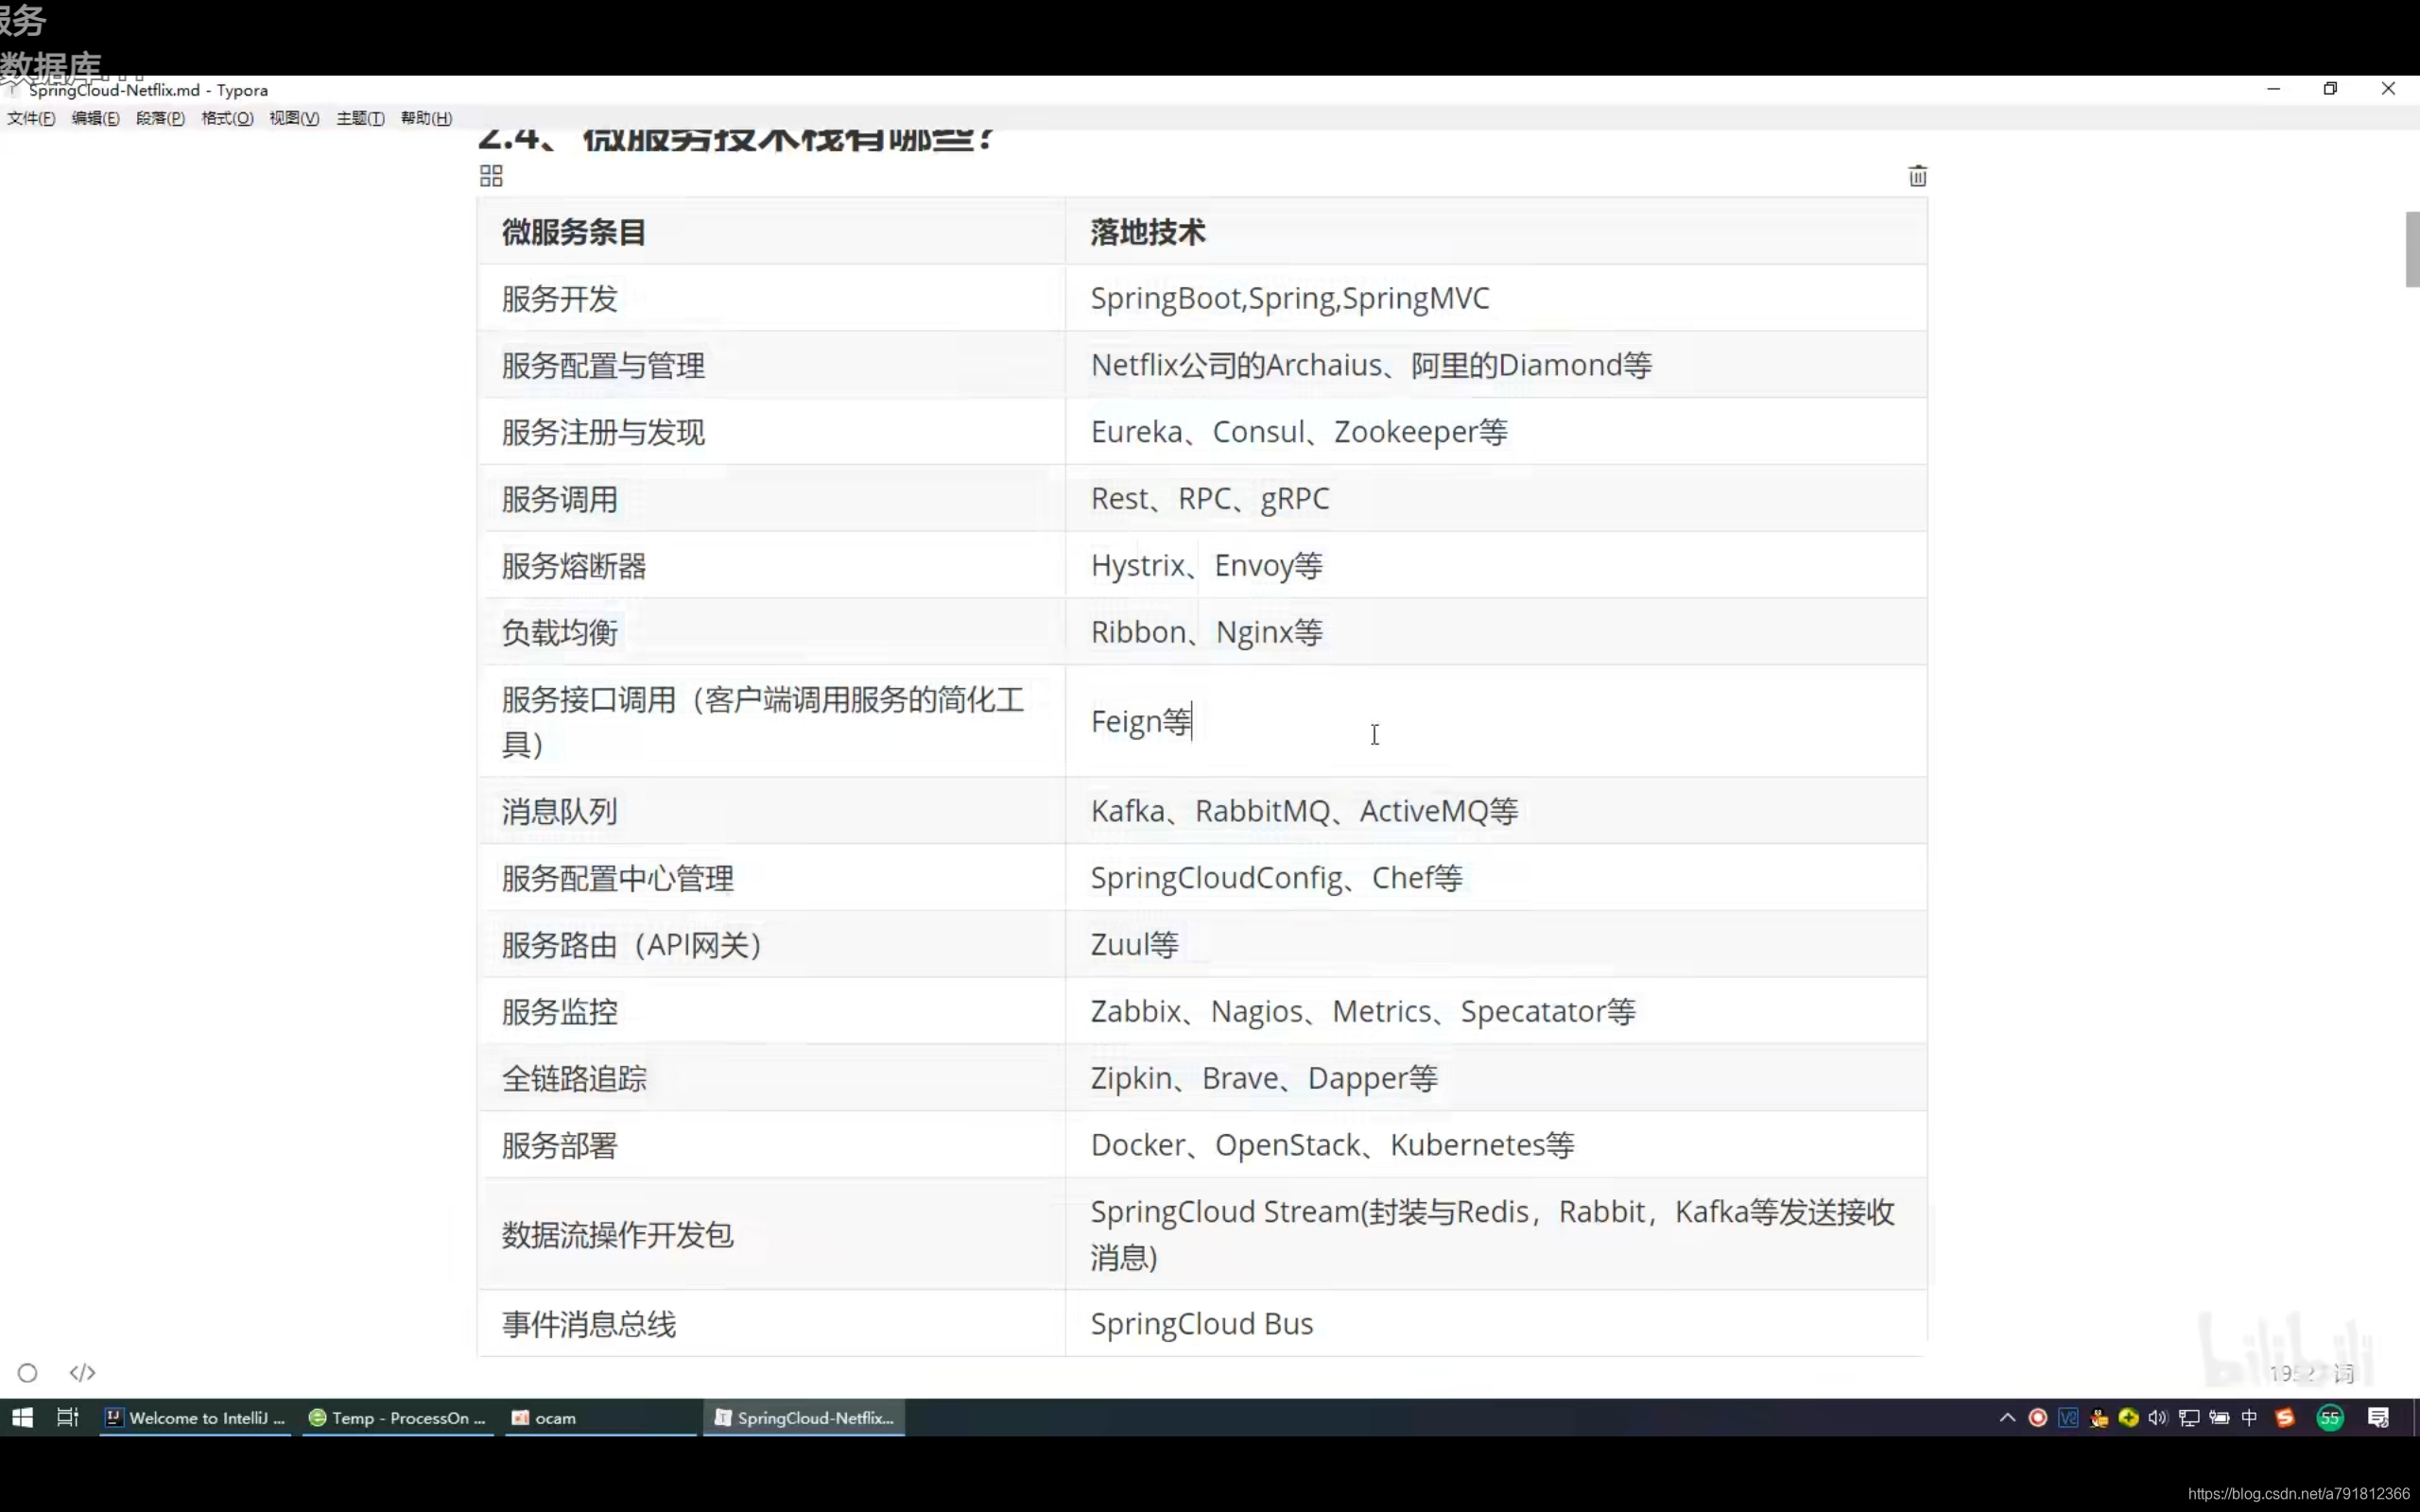Open the 主题(T) menu
2420x1512 pixels.
click(x=360, y=118)
